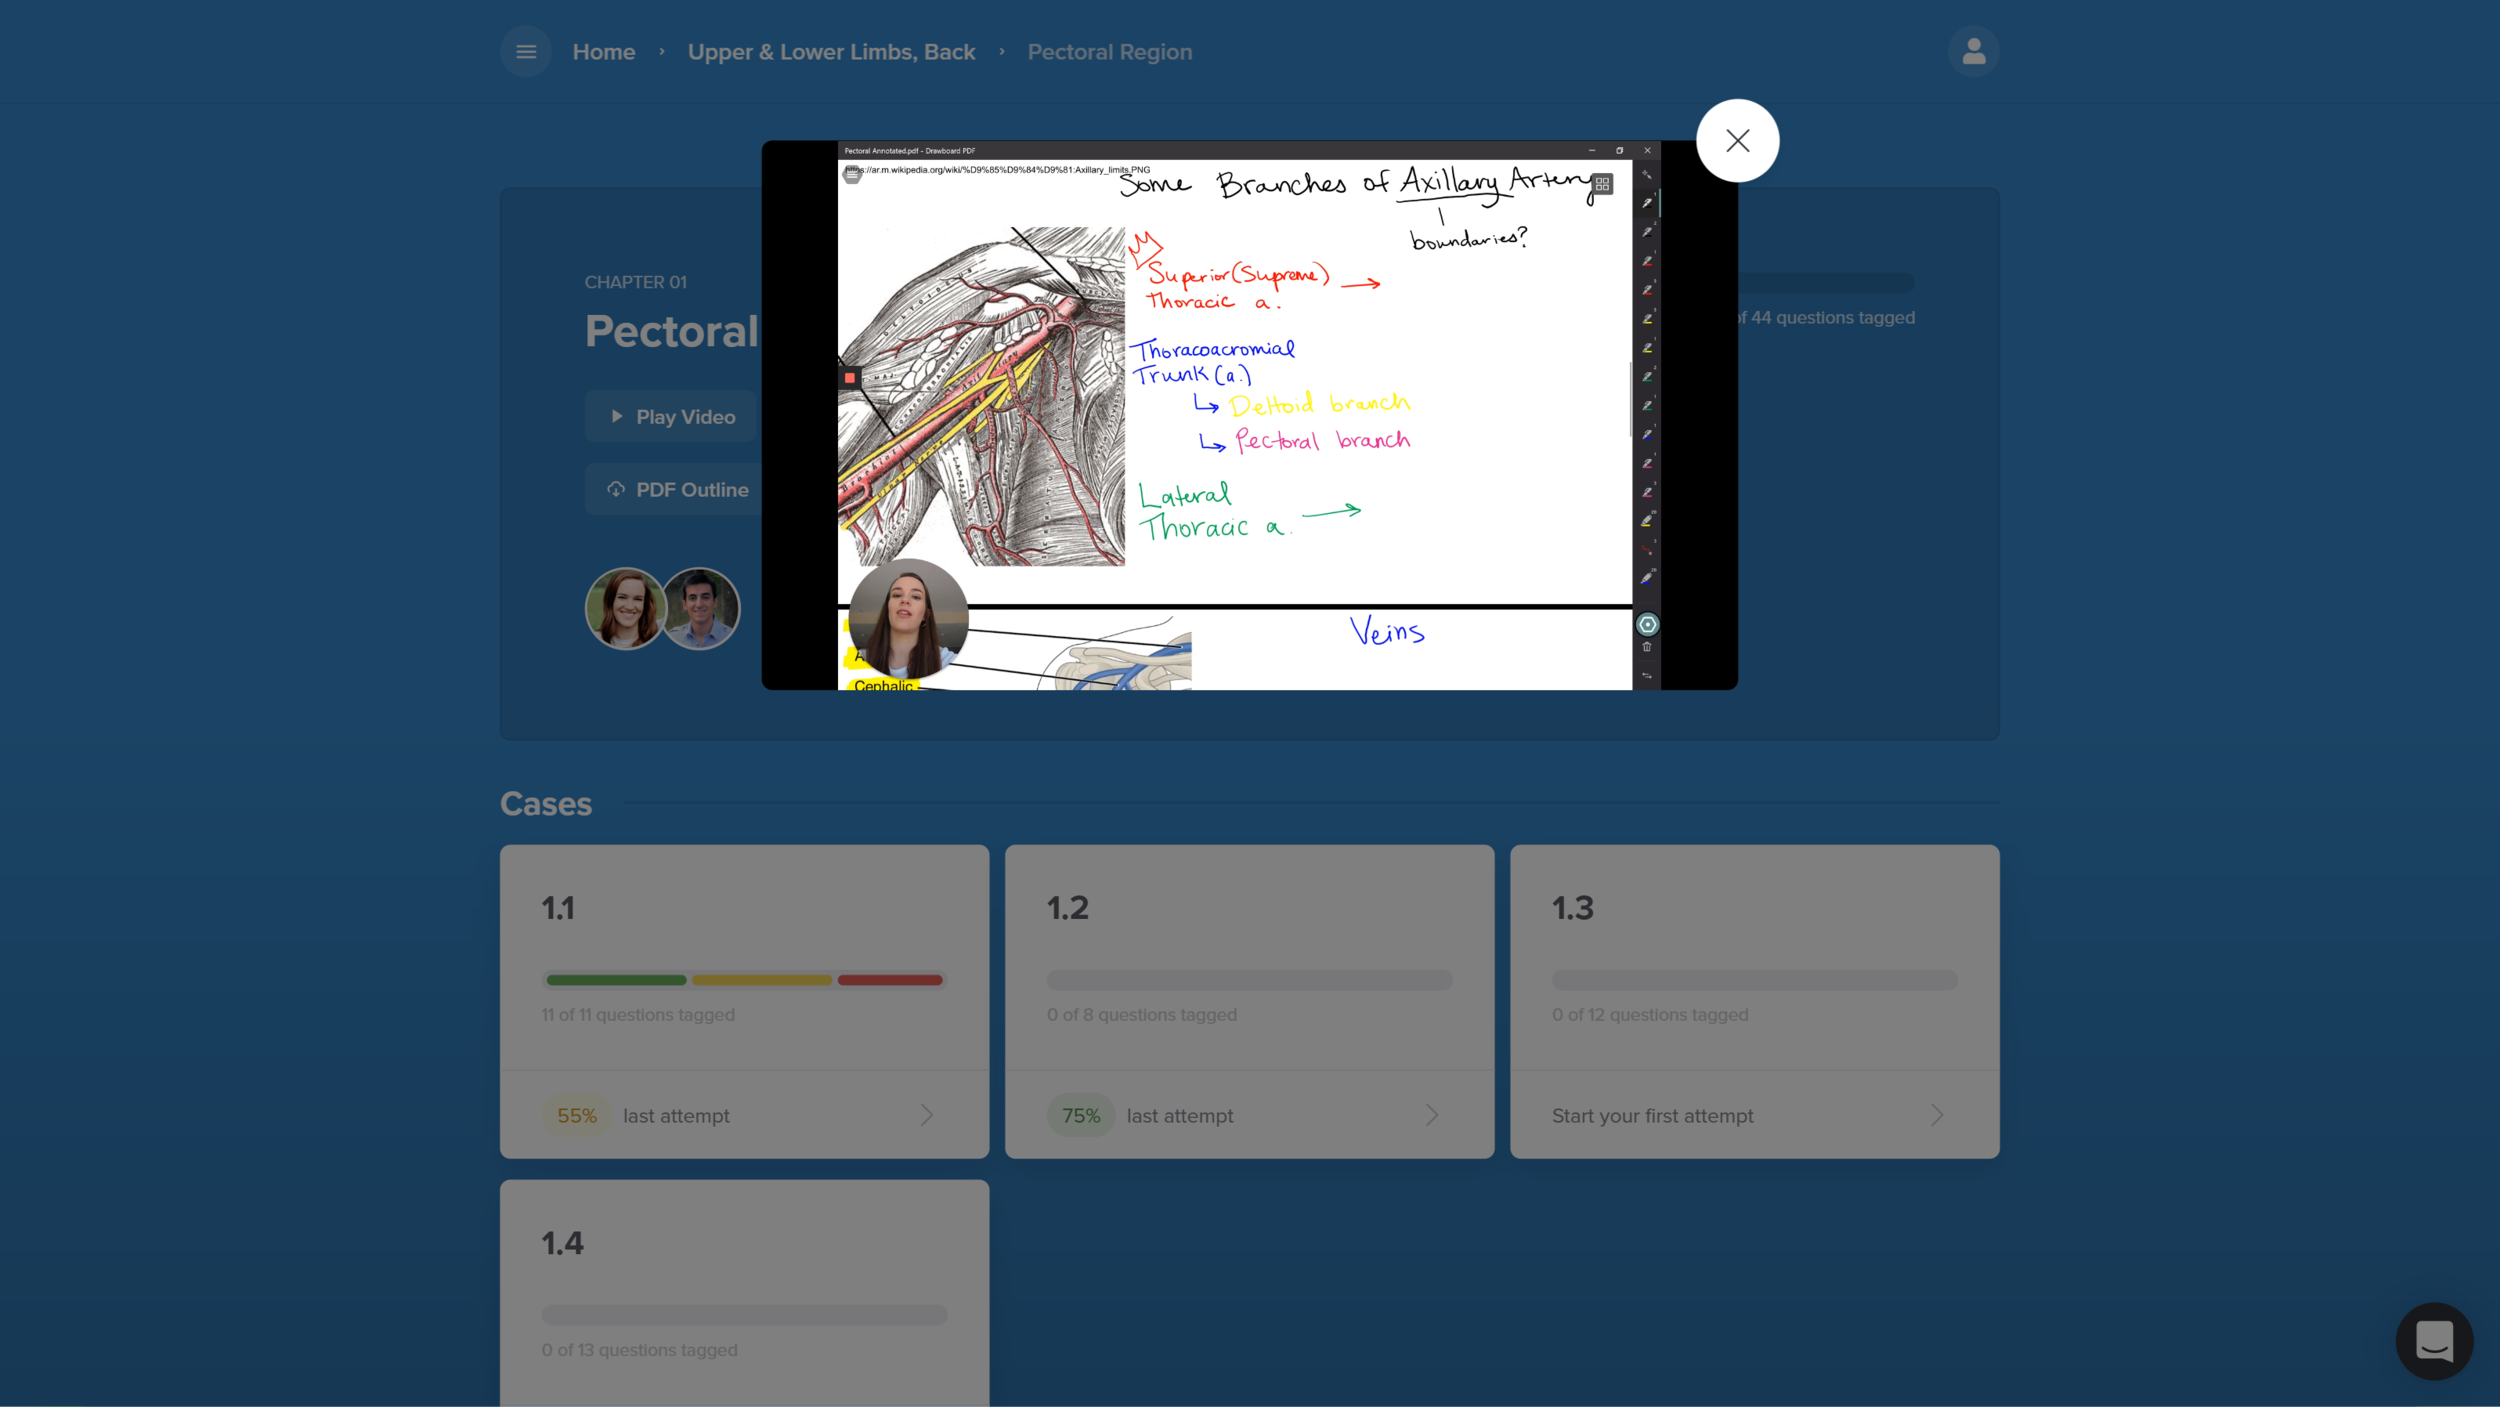Navigate to Upper & Lower Limbs, Back
Image resolution: width=2500 pixels, height=1407 pixels.
[831, 52]
